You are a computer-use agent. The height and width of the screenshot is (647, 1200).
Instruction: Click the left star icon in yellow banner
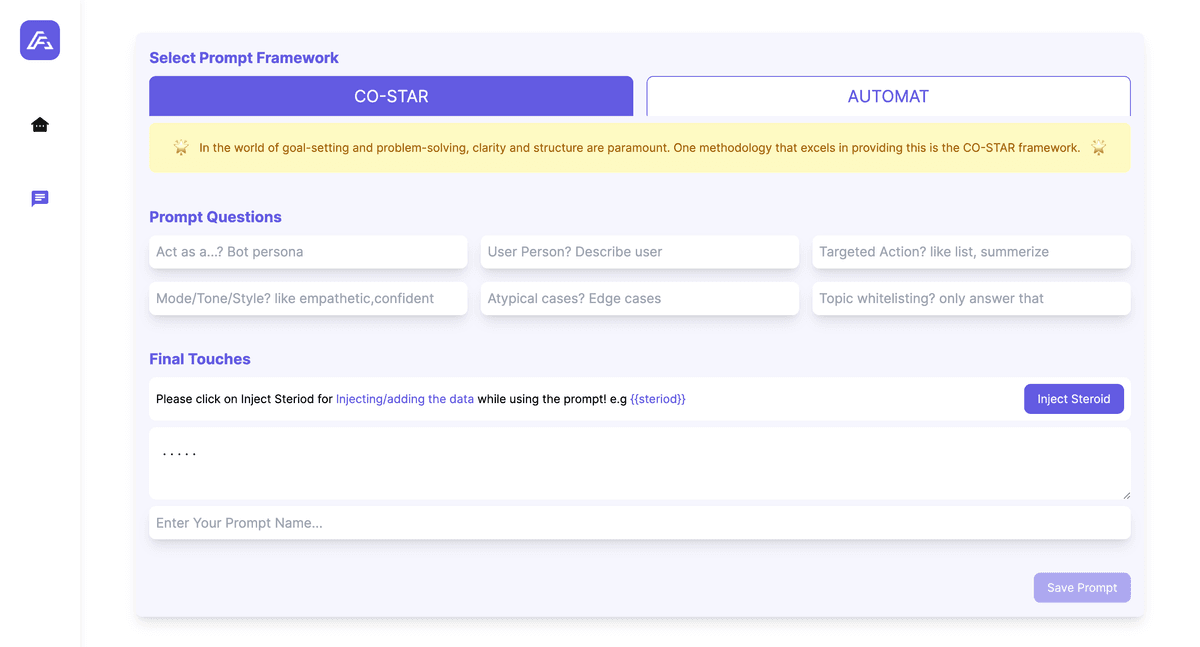181,148
